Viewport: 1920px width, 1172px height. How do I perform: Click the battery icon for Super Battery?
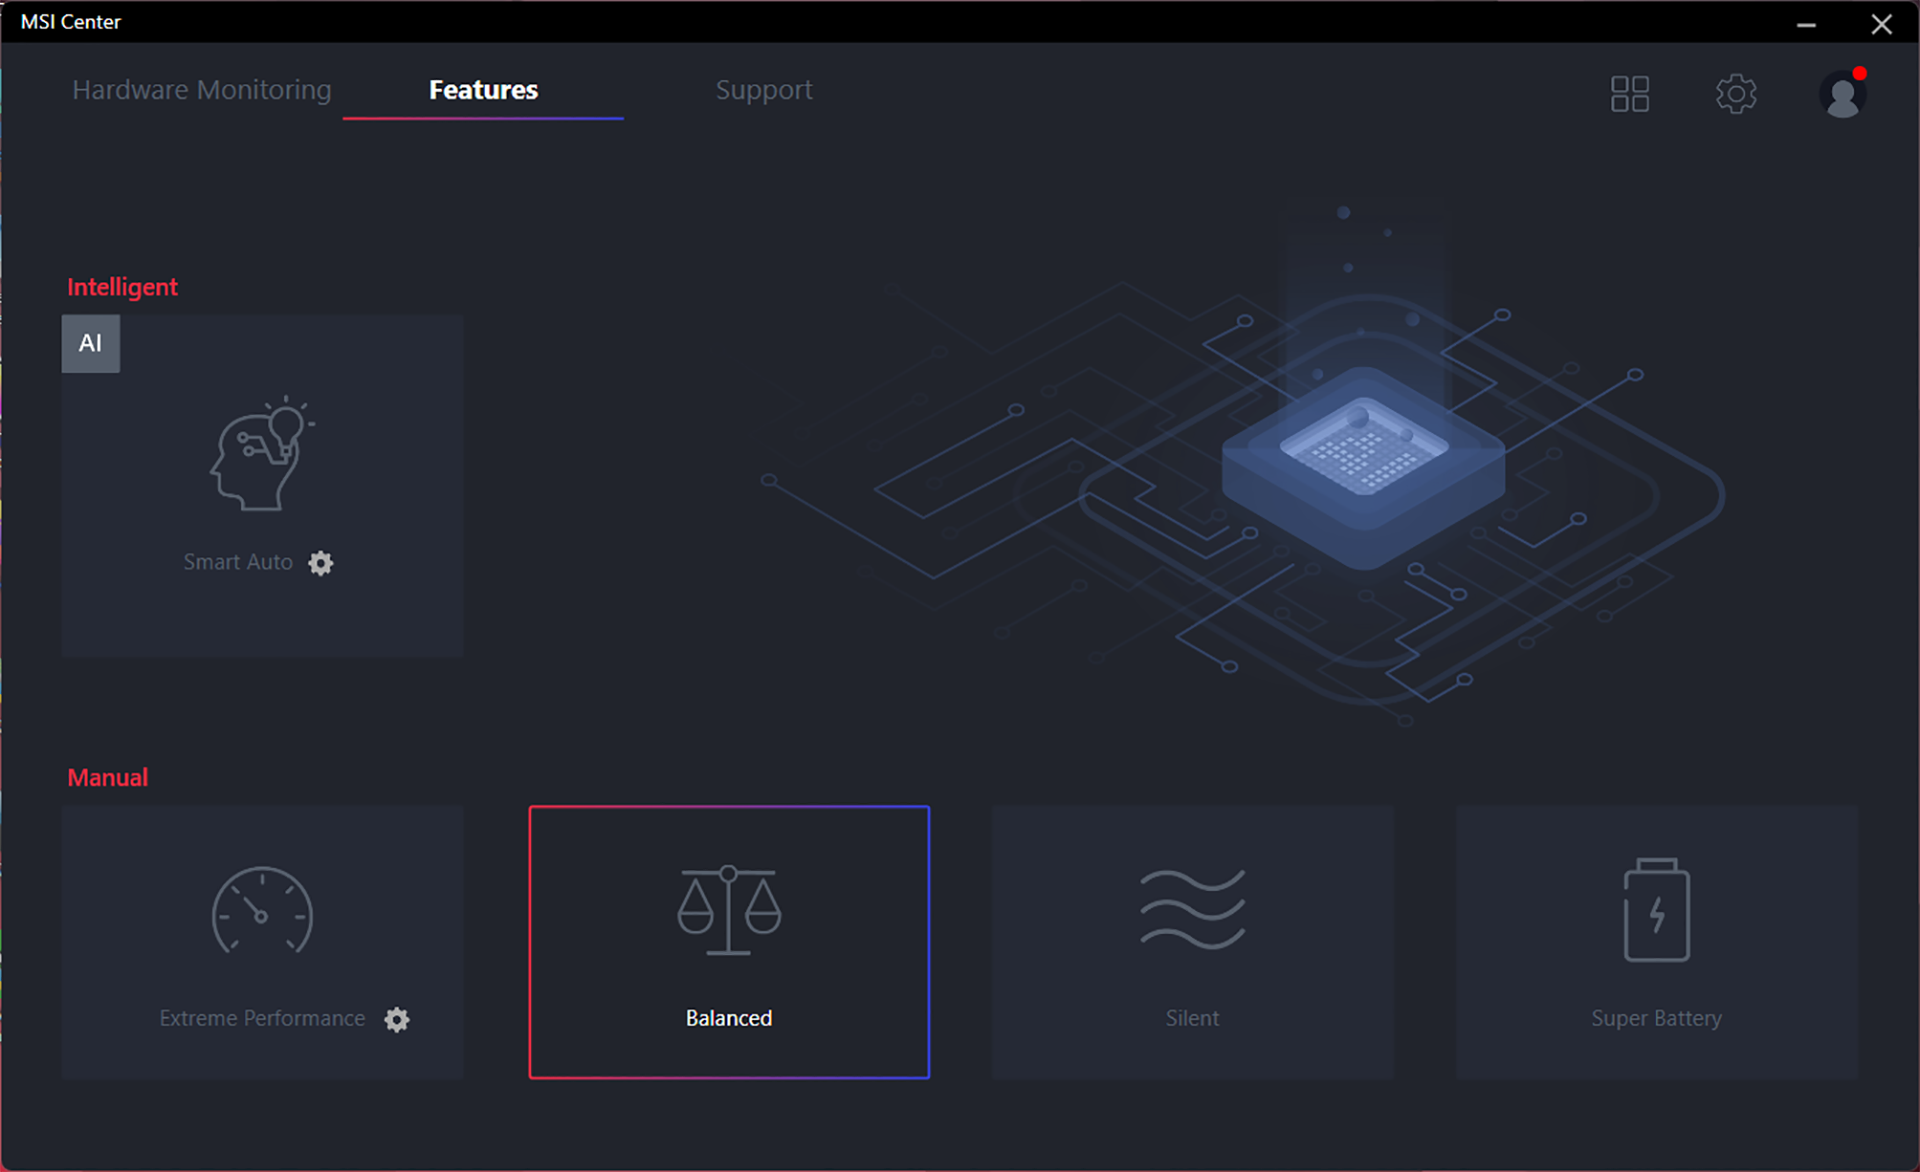[x=1656, y=909]
